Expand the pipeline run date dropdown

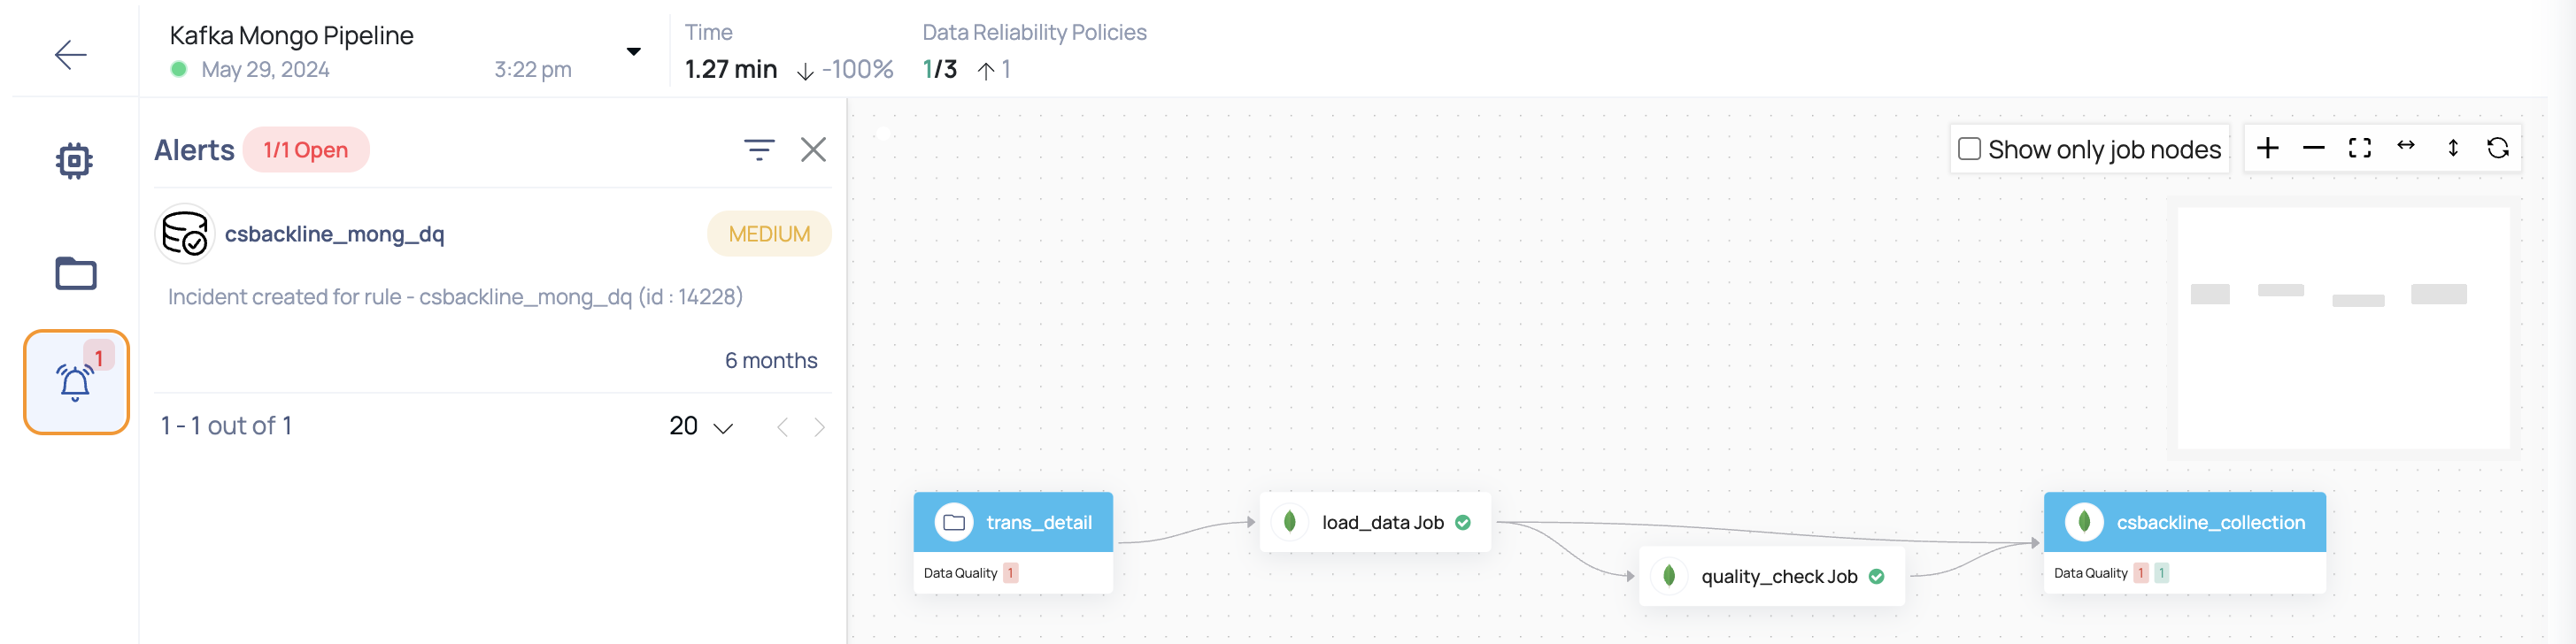click(633, 51)
